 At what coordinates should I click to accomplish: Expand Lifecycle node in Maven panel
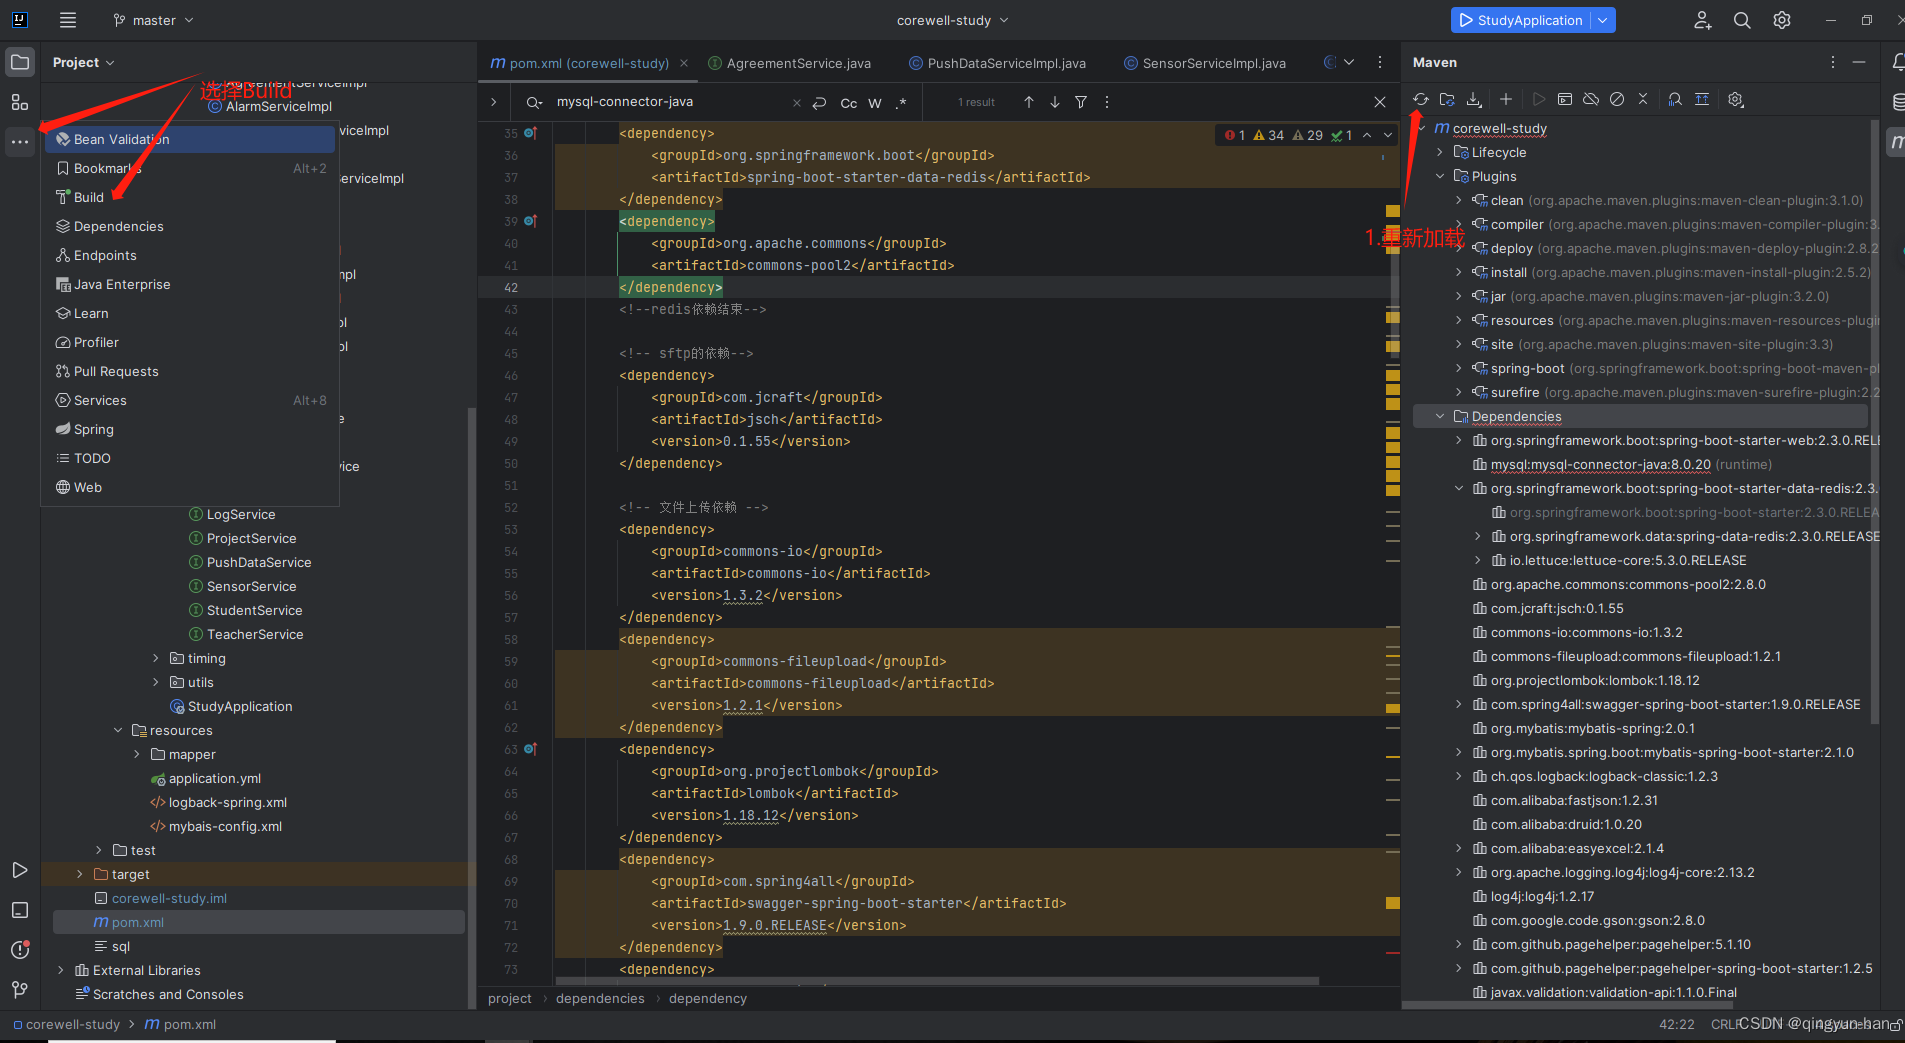point(1440,152)
